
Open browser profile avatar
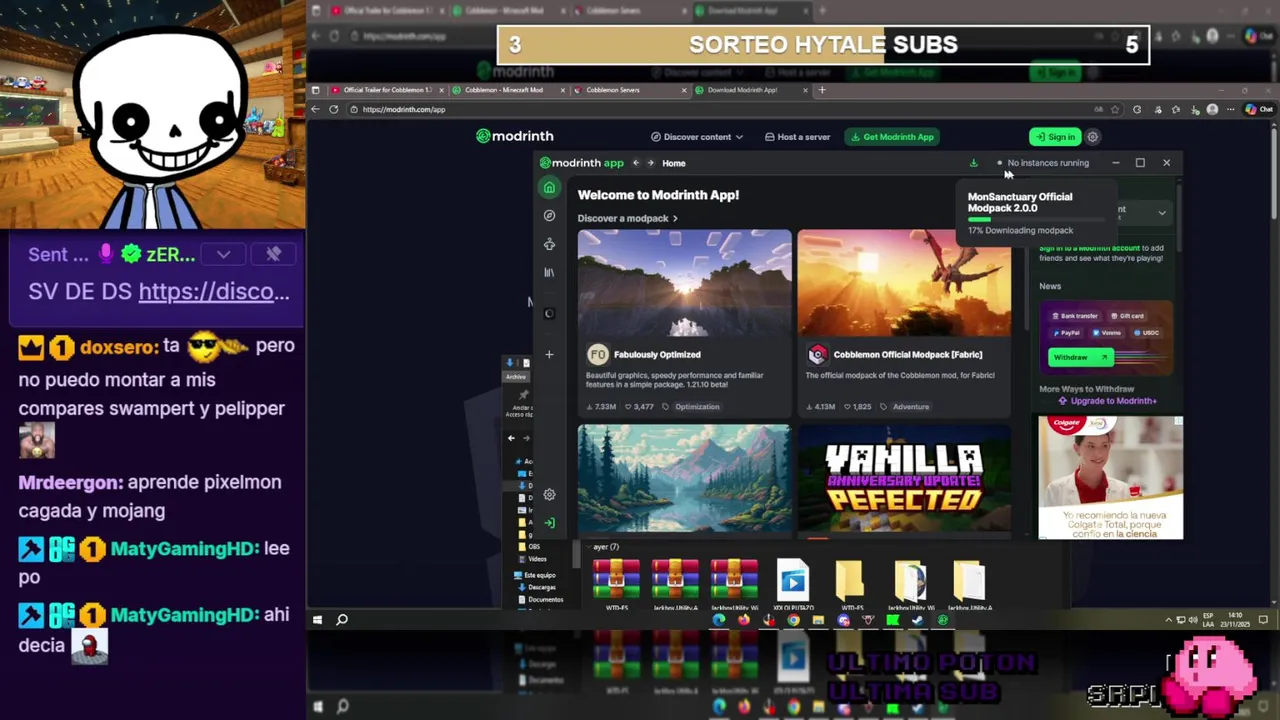[1212, 109]
